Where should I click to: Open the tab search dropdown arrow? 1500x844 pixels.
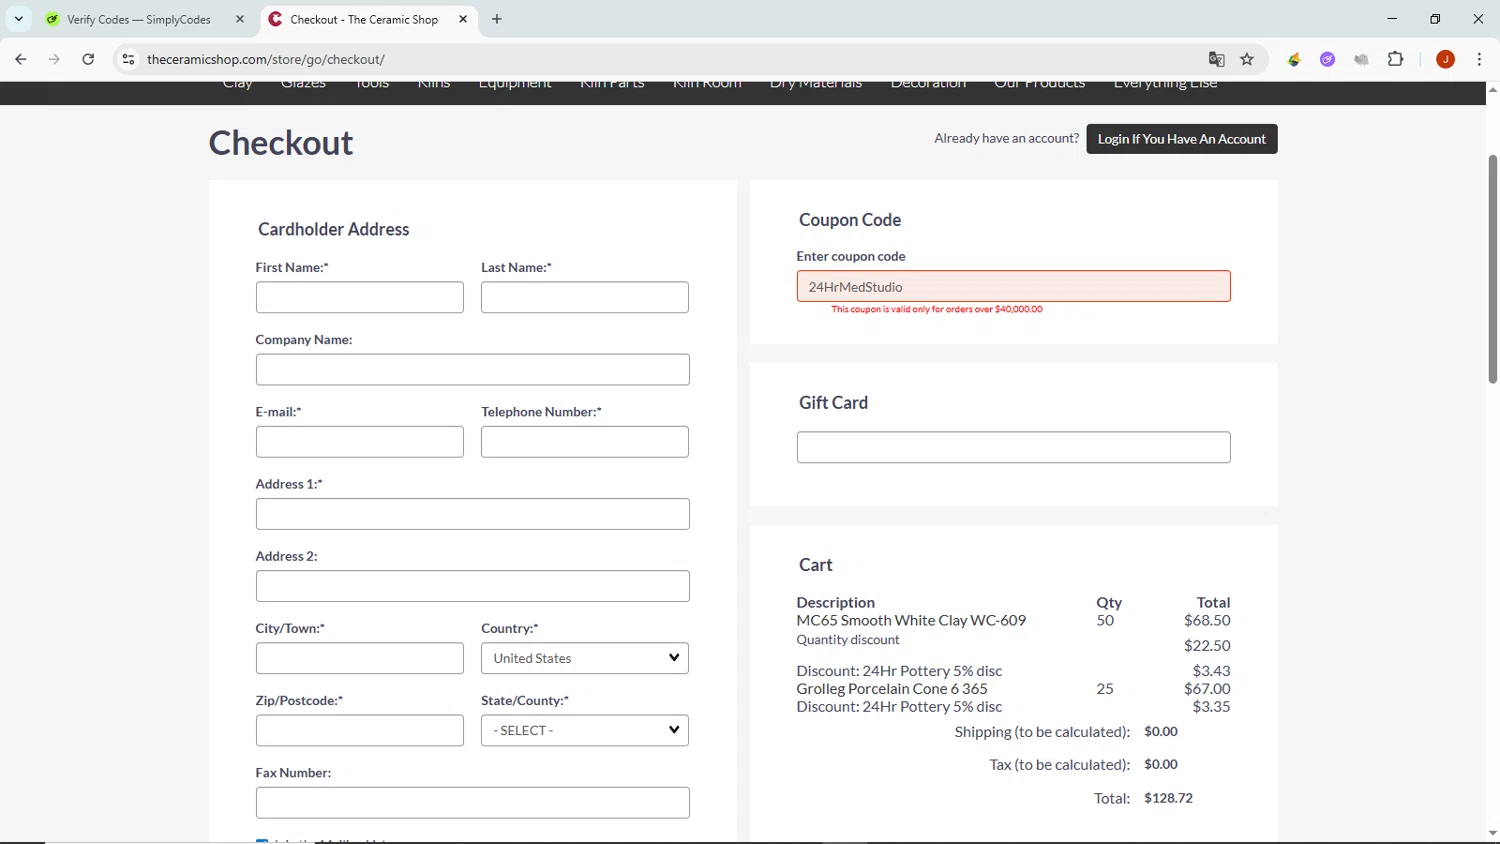(18, 19)
